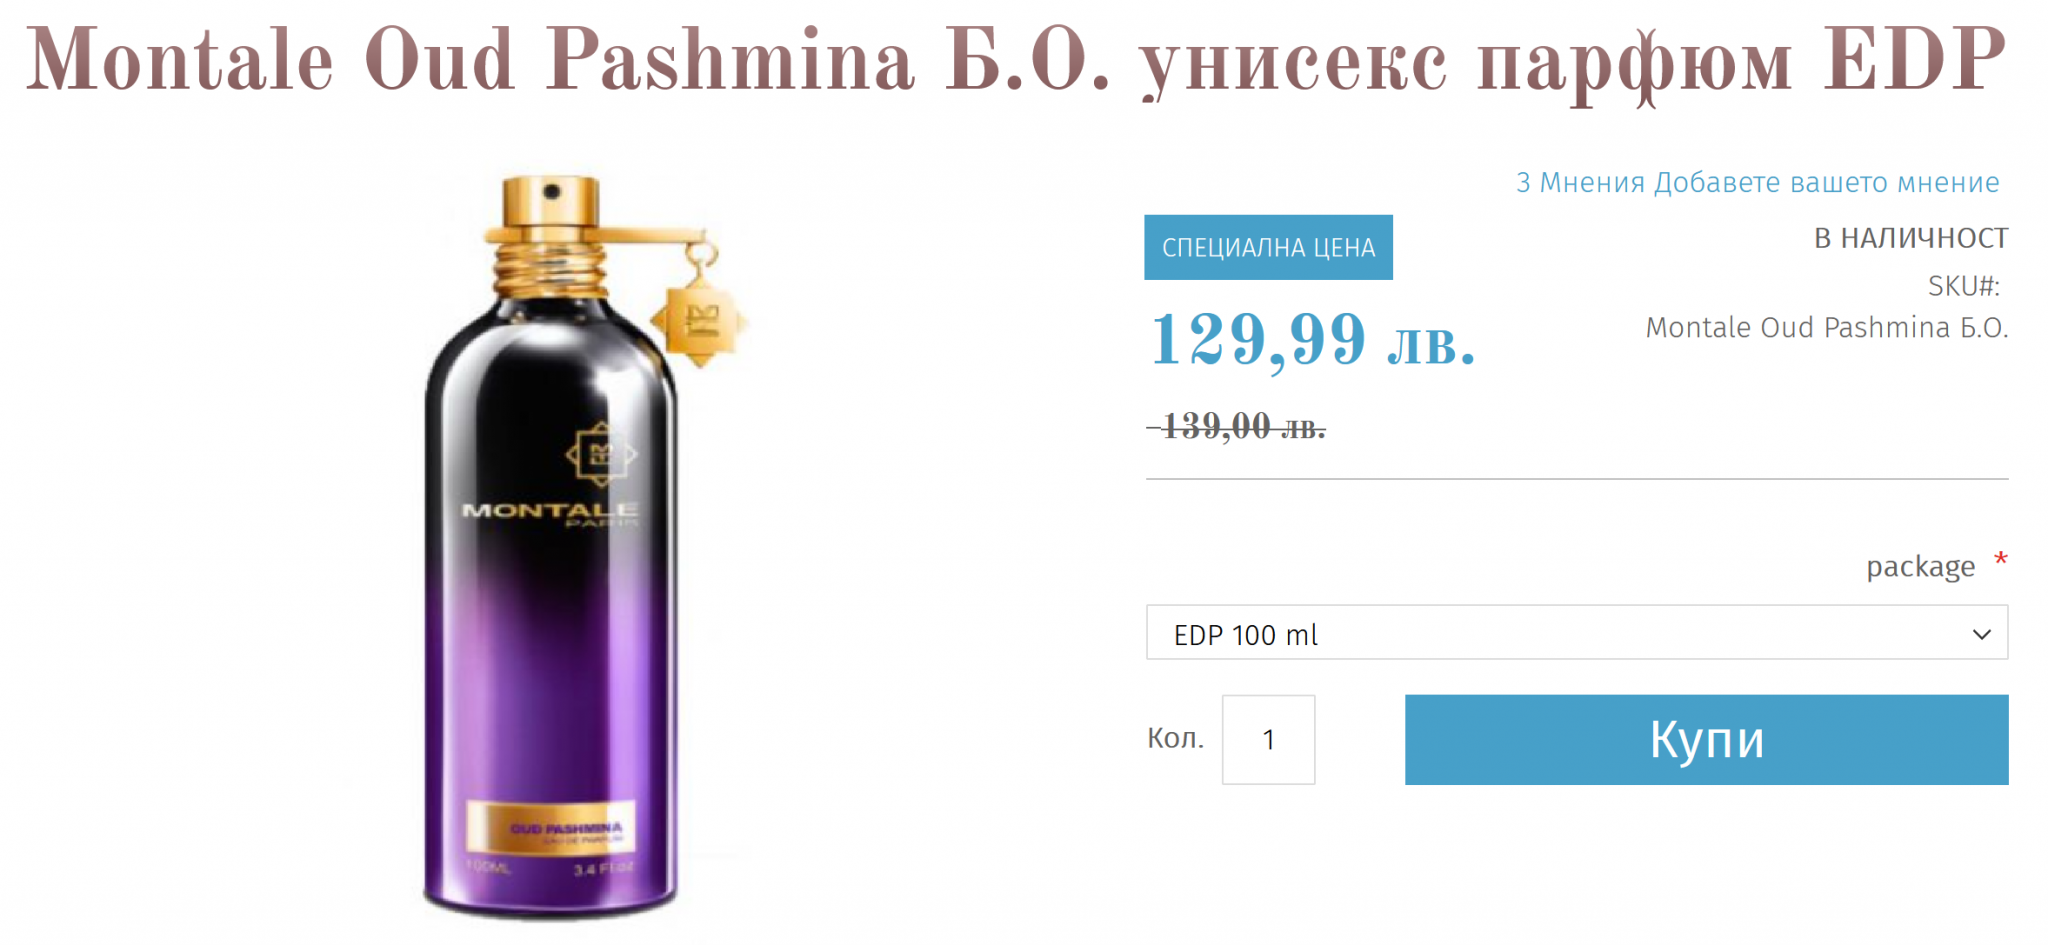Click the red required asterisk beside package

[x=2000, y=559]
